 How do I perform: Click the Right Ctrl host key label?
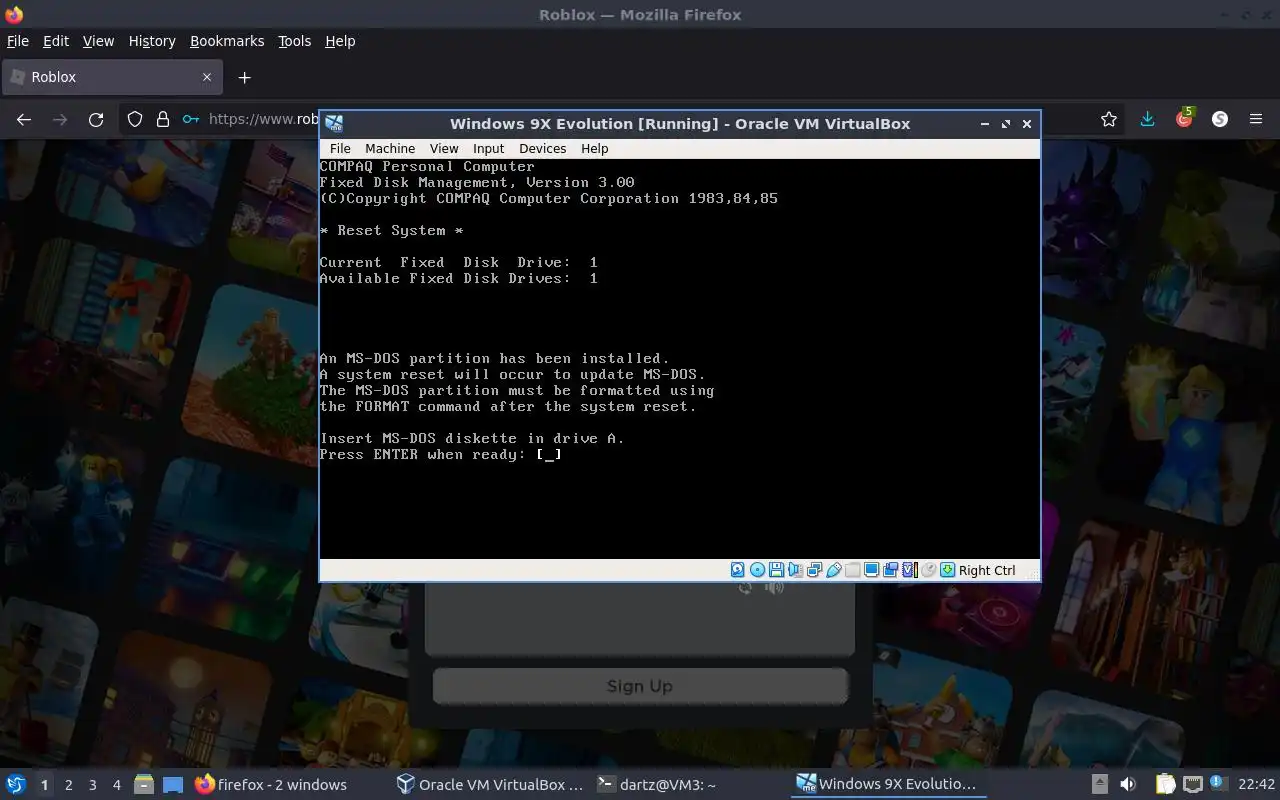[987, 570]
